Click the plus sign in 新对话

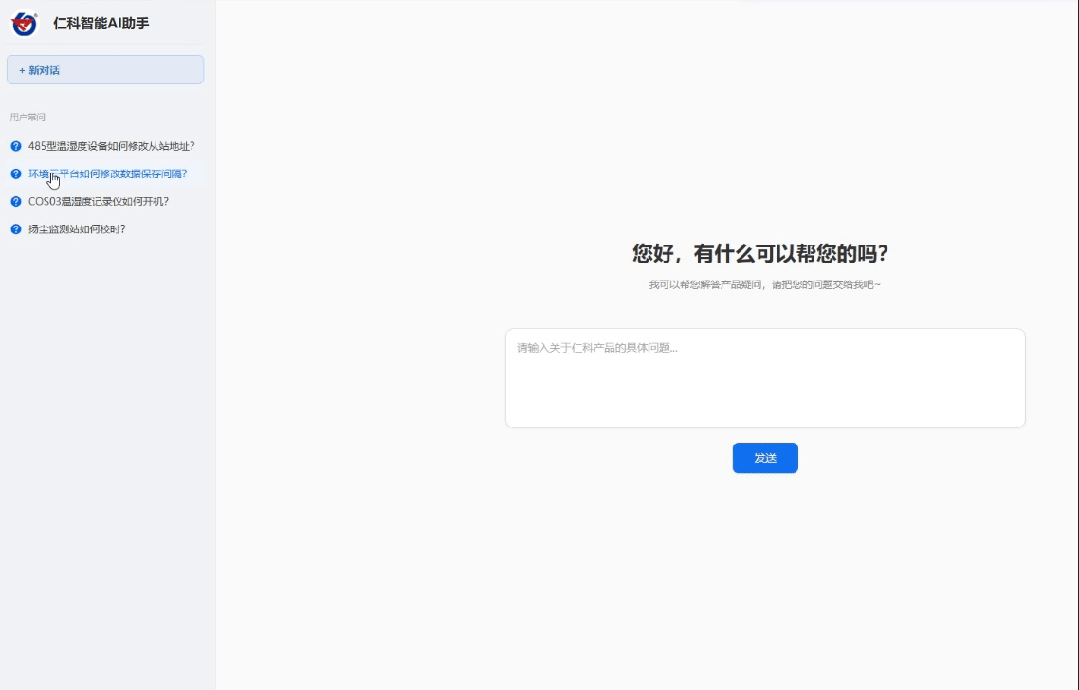(x=22, y=70)
